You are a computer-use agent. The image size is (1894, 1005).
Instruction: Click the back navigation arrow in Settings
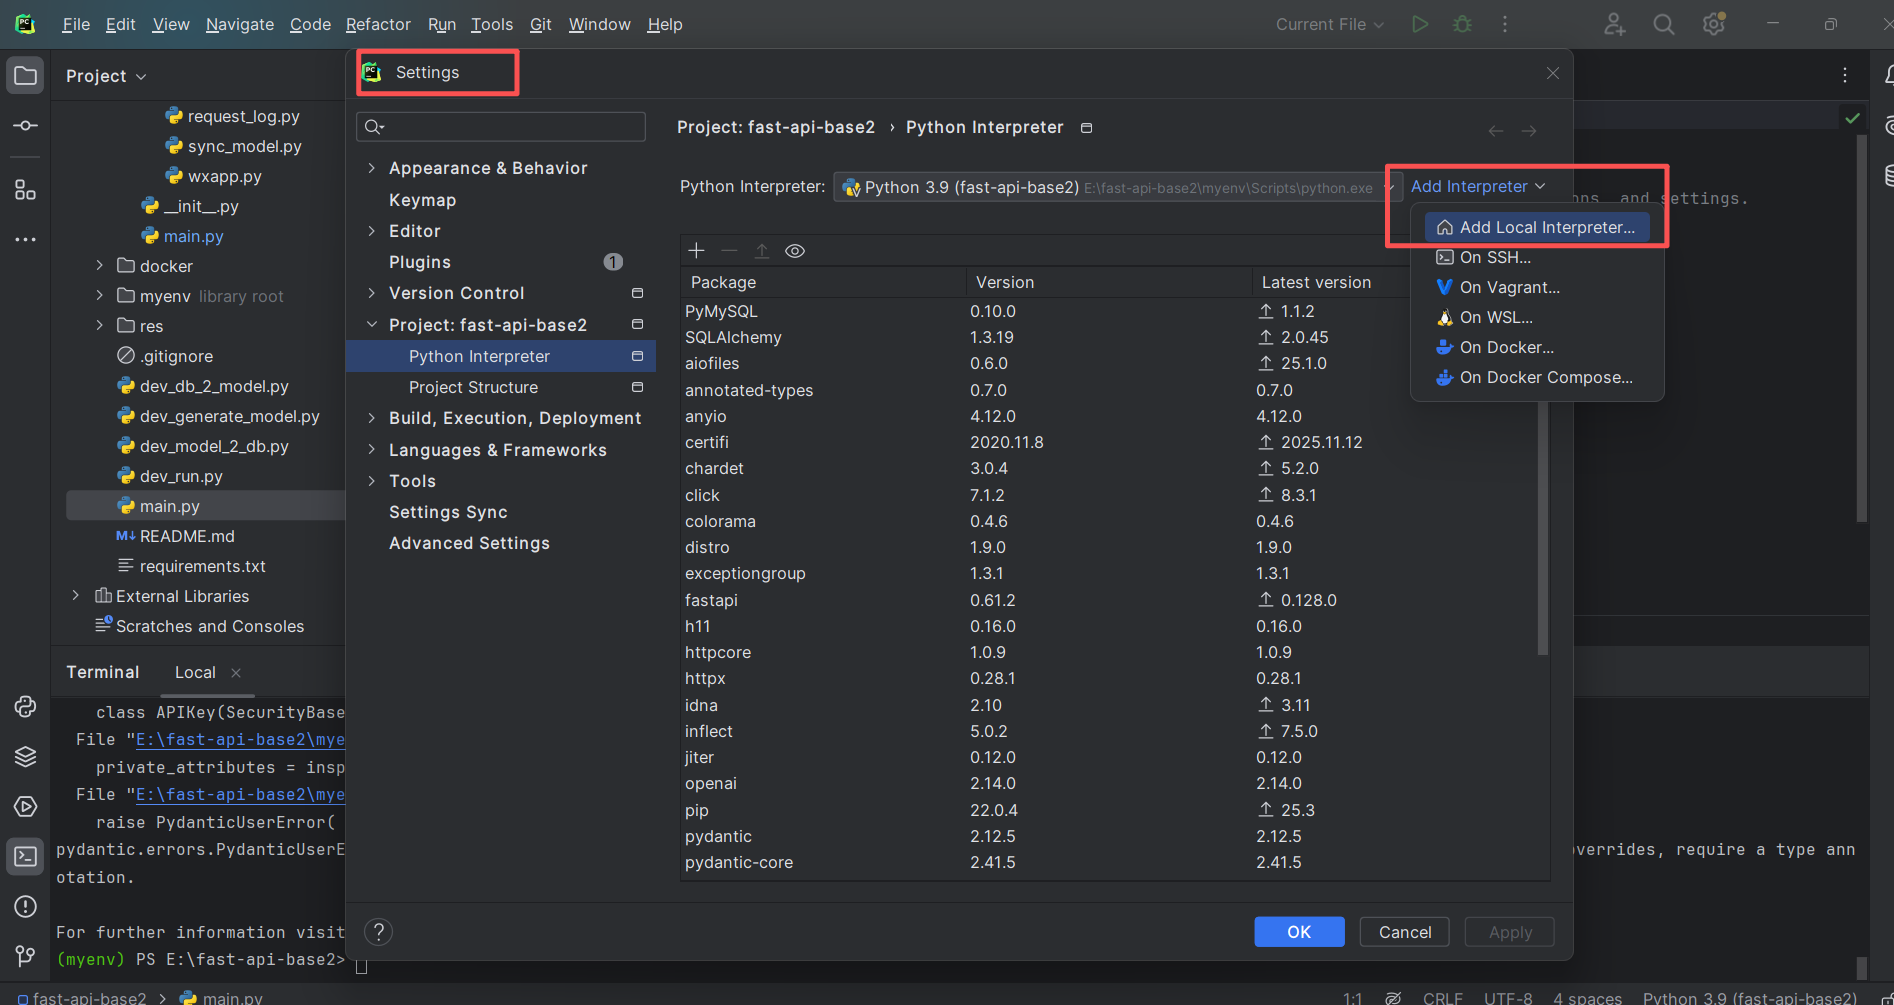(x=1496, y=131)
